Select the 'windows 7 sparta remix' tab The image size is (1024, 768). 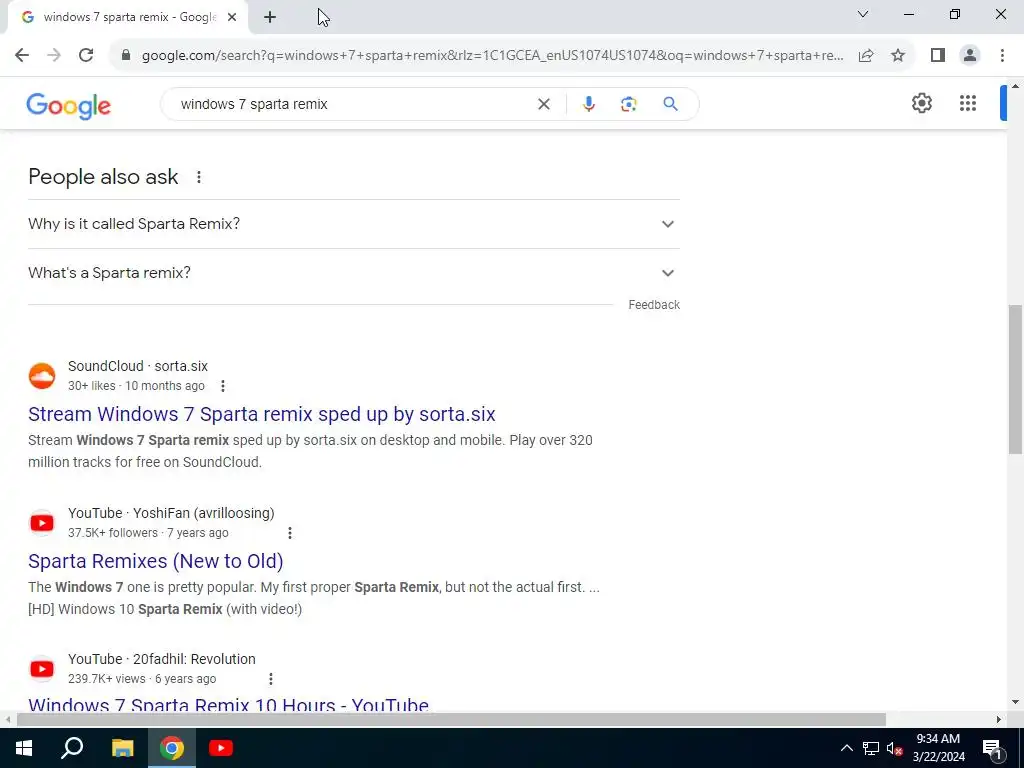click(127, 17)
